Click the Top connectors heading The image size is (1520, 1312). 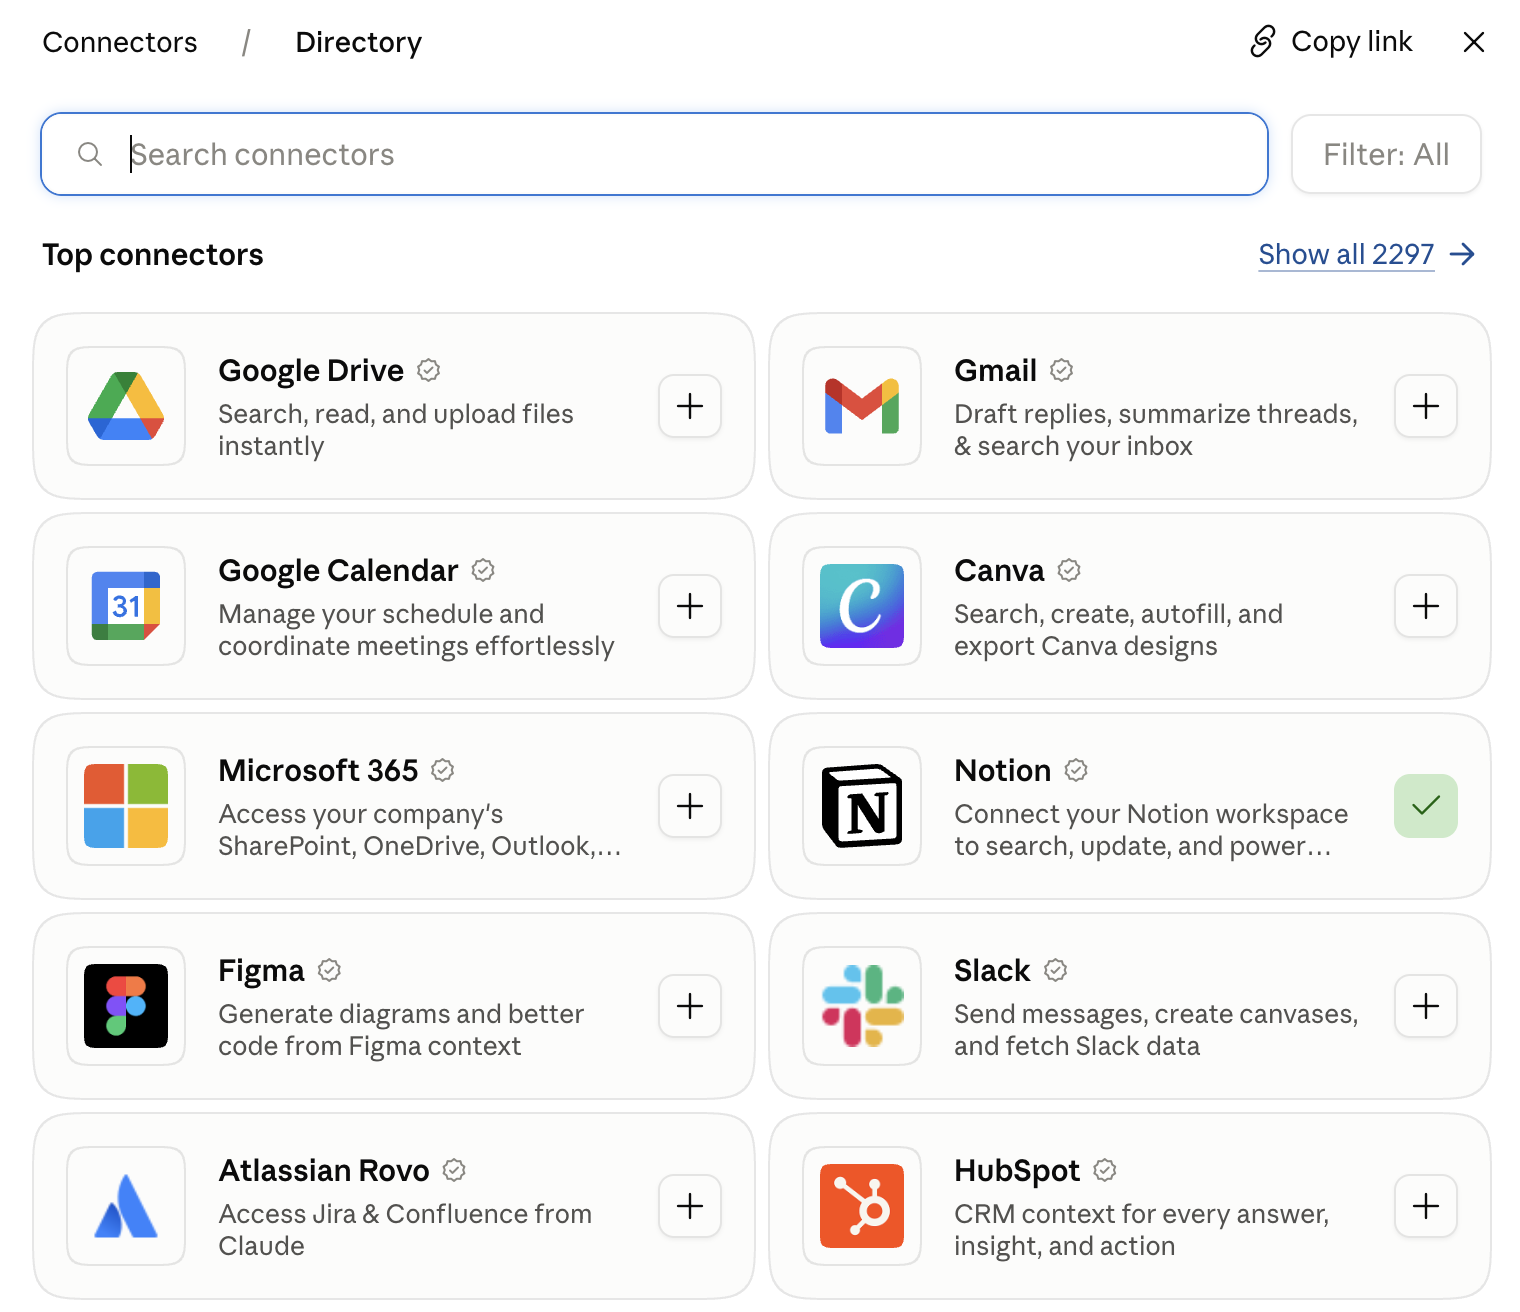tap(153, 255)
